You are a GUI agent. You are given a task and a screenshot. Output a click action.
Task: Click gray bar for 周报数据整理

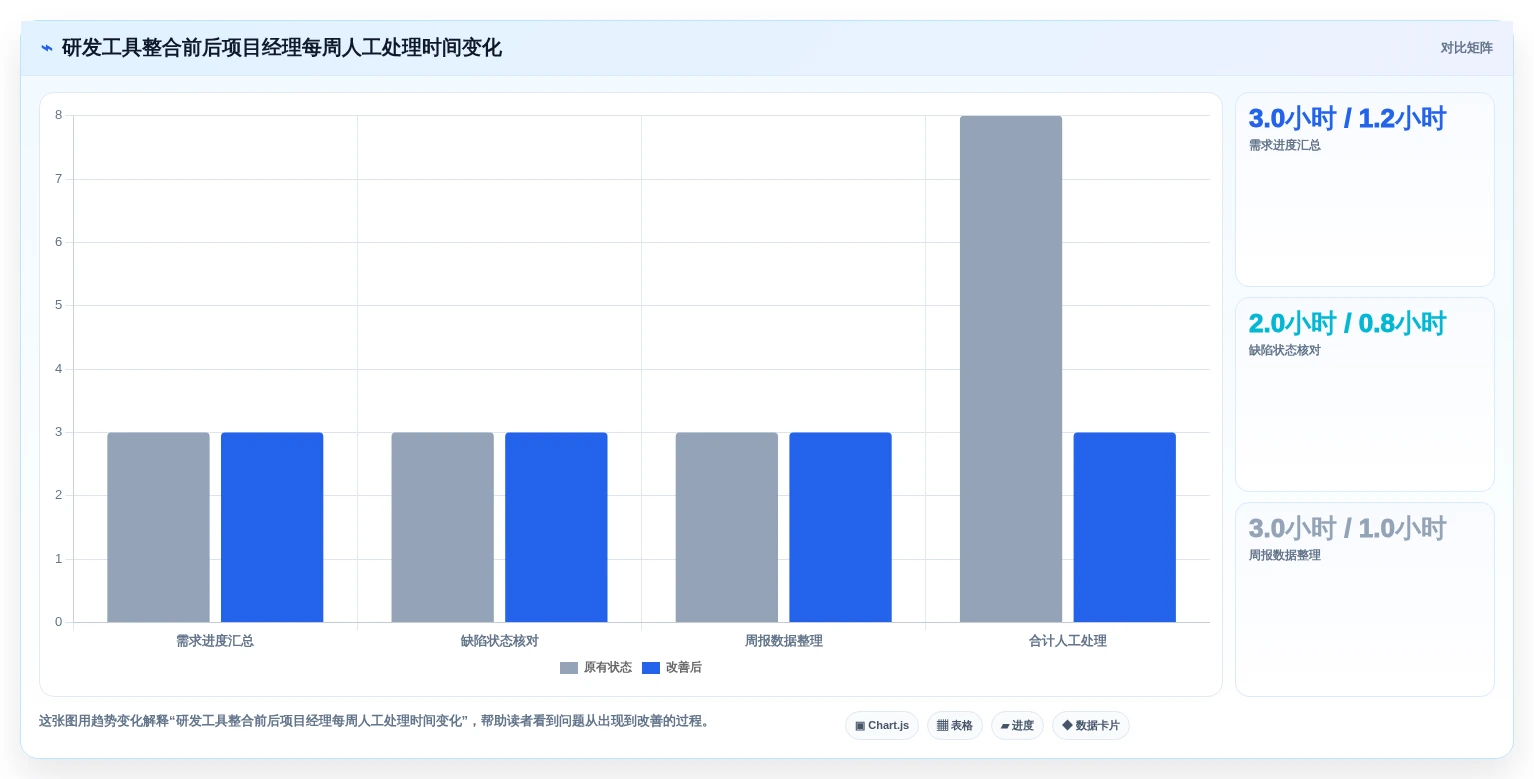click(x=727, y=527)
